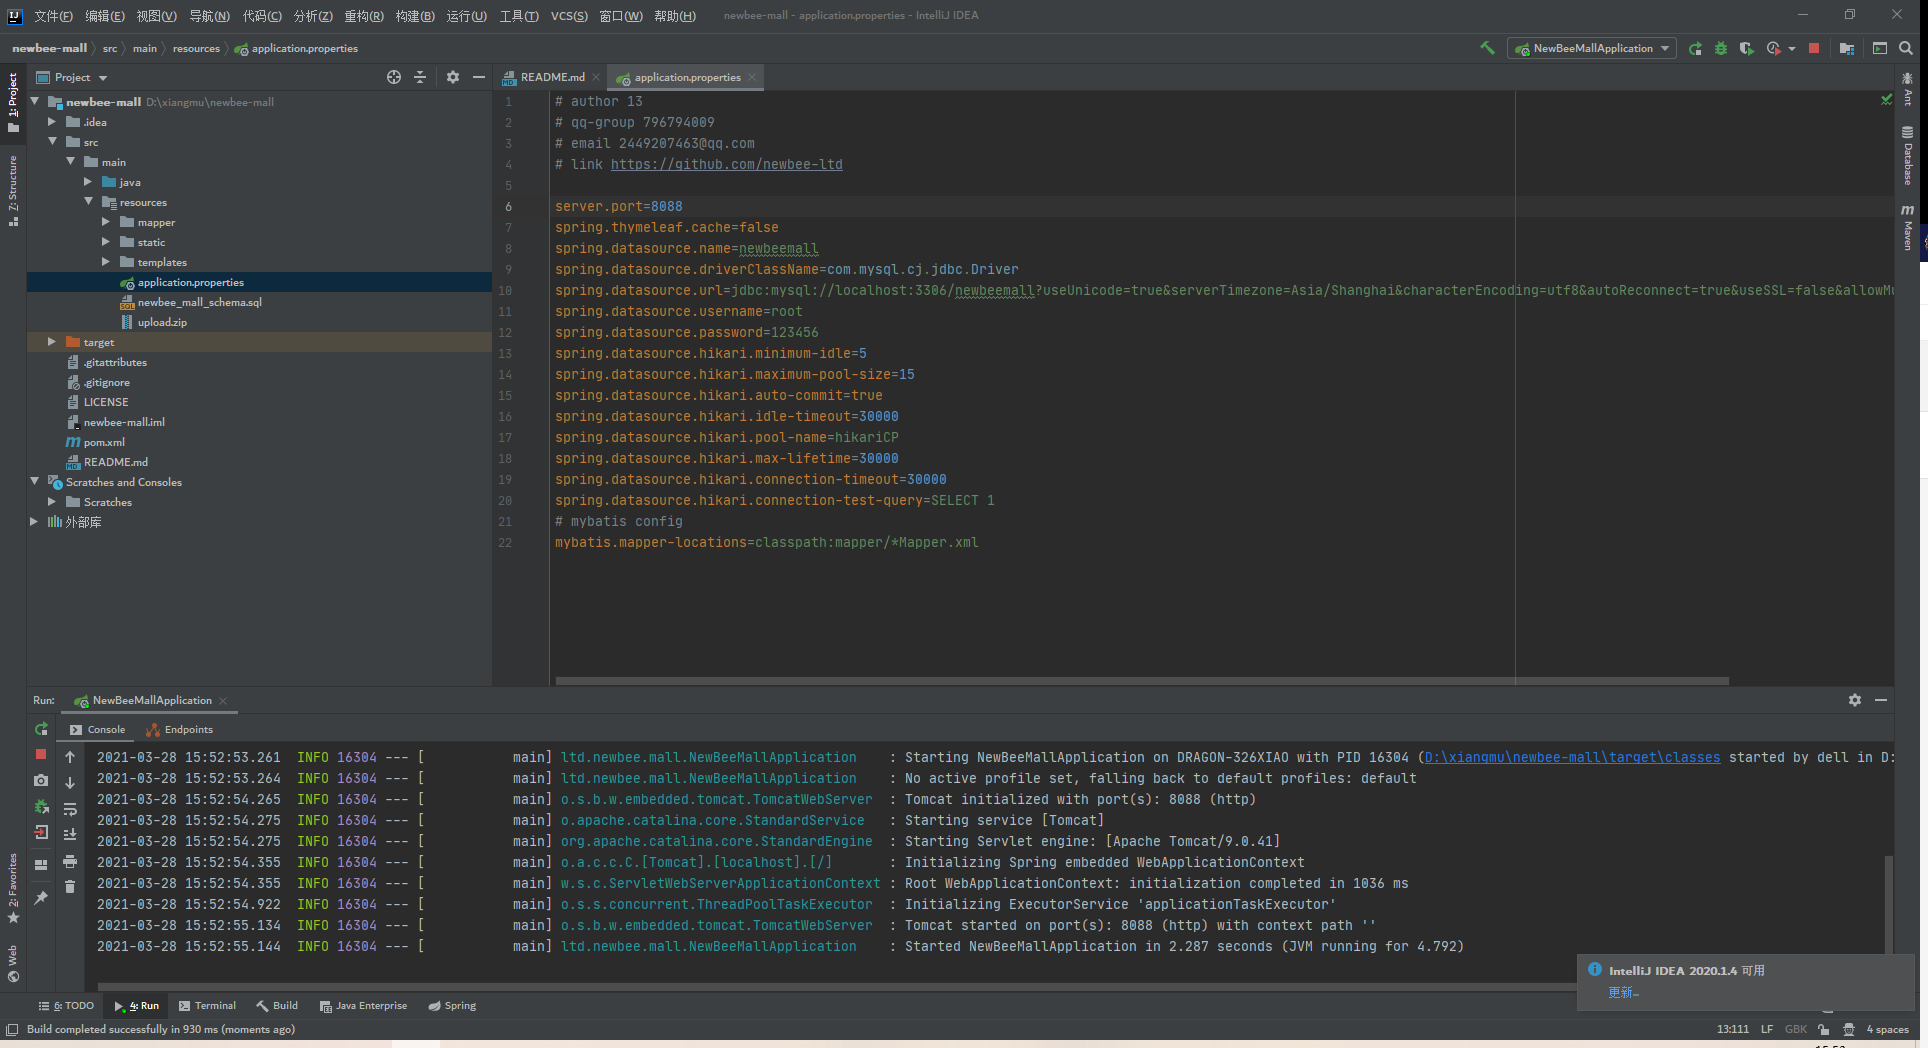Run the application with coverage
This screenshot has width=1928, height=1048.
(x=1746, y=48)
